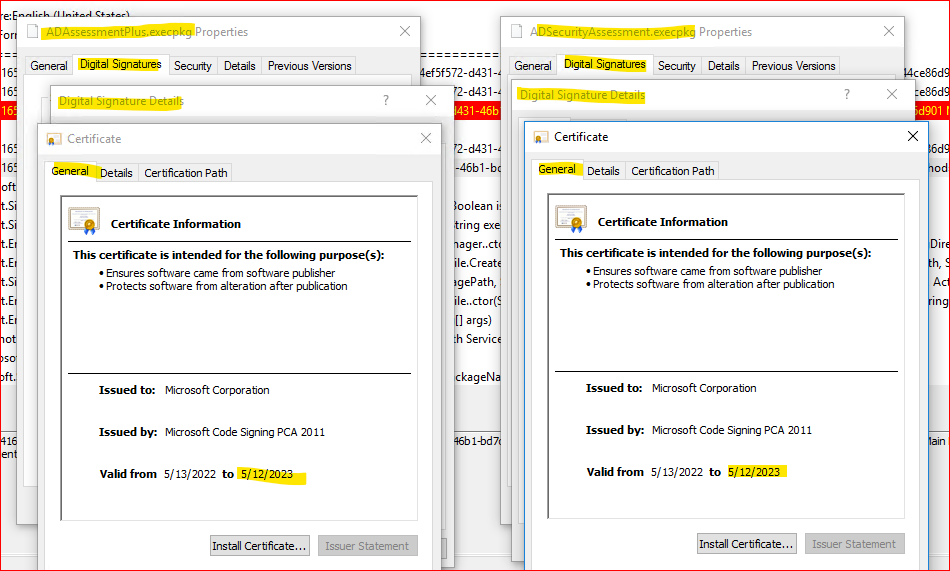Close left Digital Signature Details dialog

[431, 100]
